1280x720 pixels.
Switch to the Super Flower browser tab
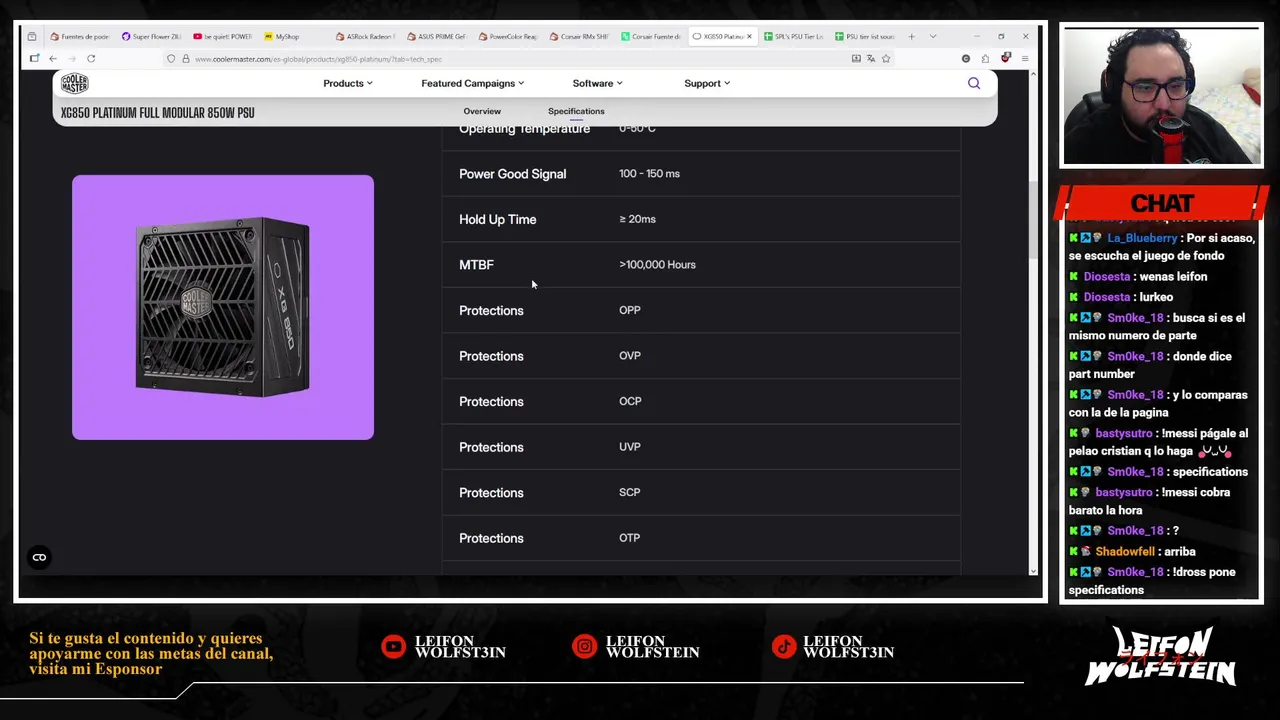152,36
